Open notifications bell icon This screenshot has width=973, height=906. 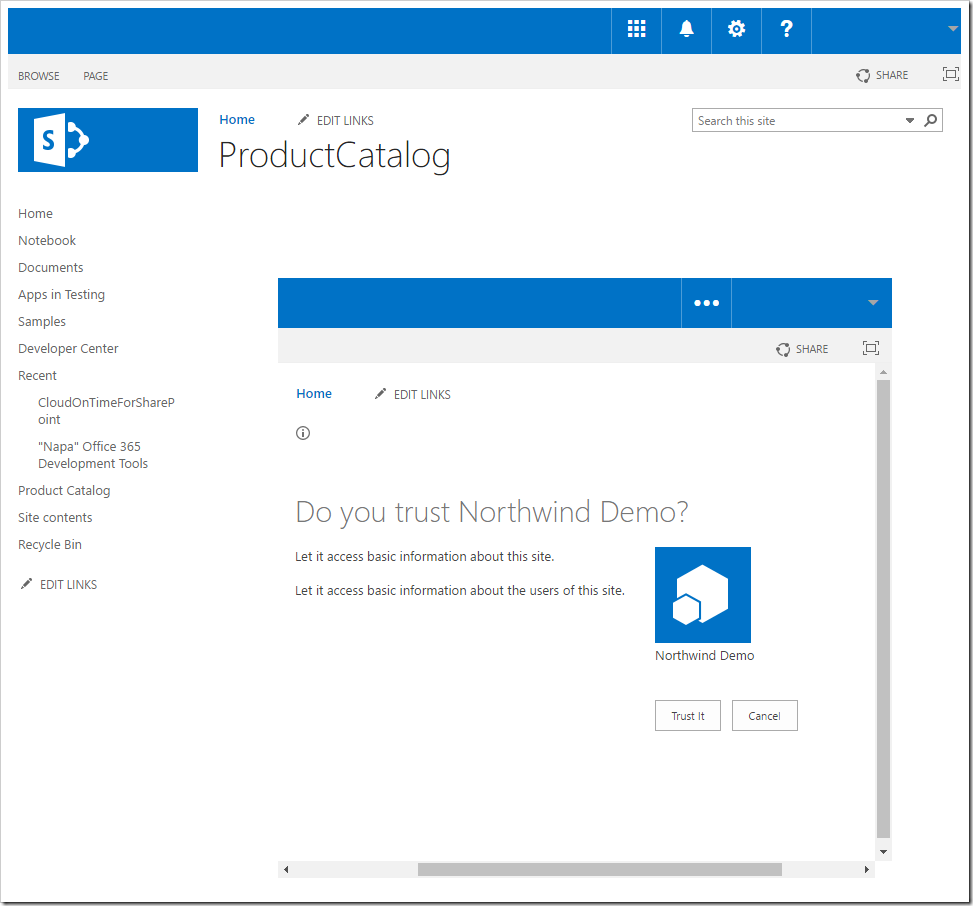(686, 29)
